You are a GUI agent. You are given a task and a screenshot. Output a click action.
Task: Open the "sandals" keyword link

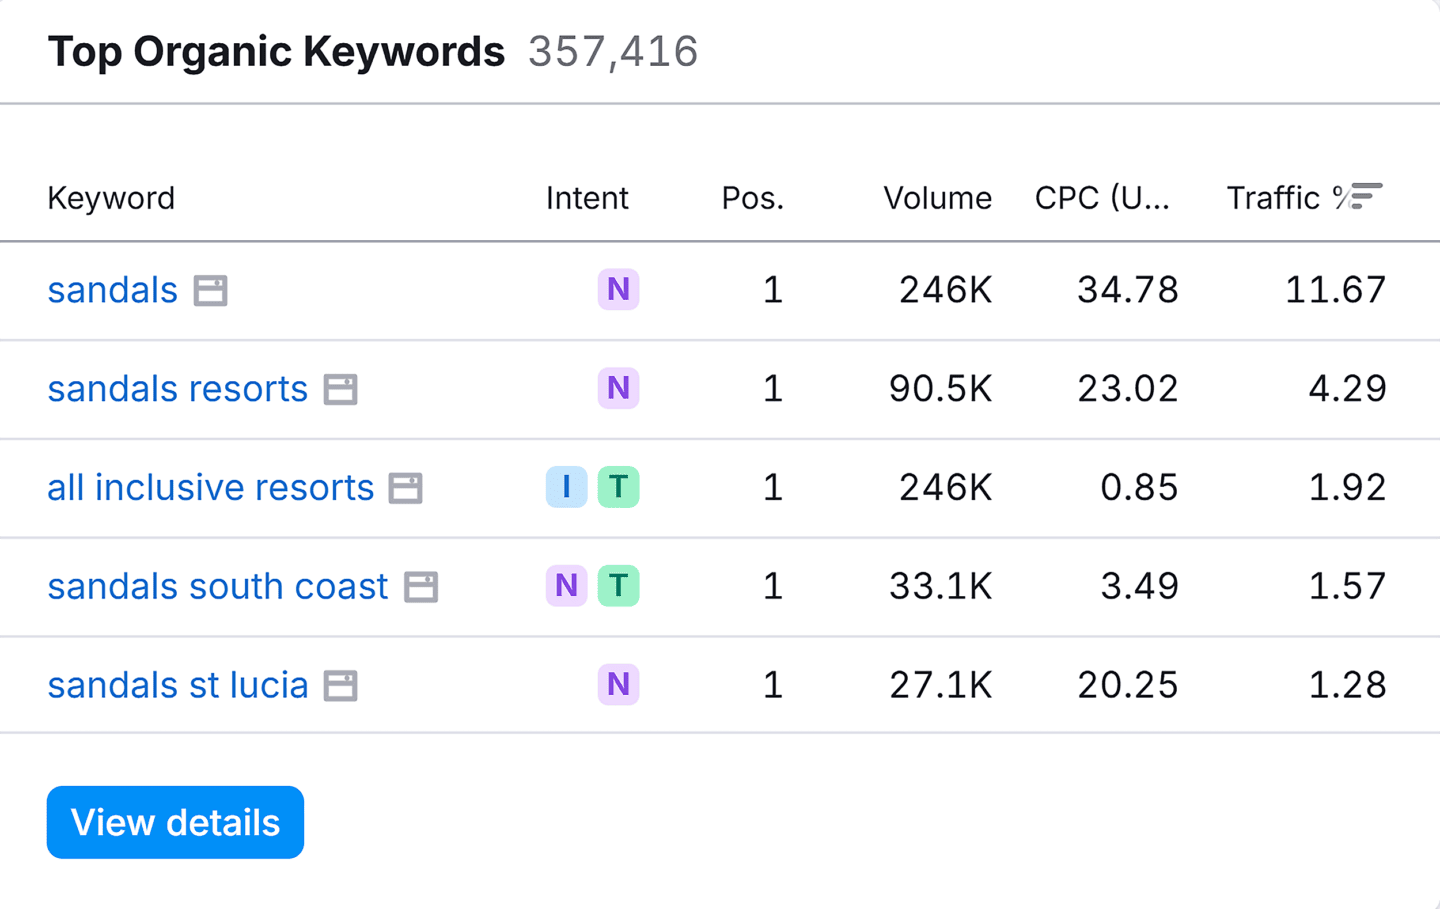pyautogui.click(x=112, y=290)
